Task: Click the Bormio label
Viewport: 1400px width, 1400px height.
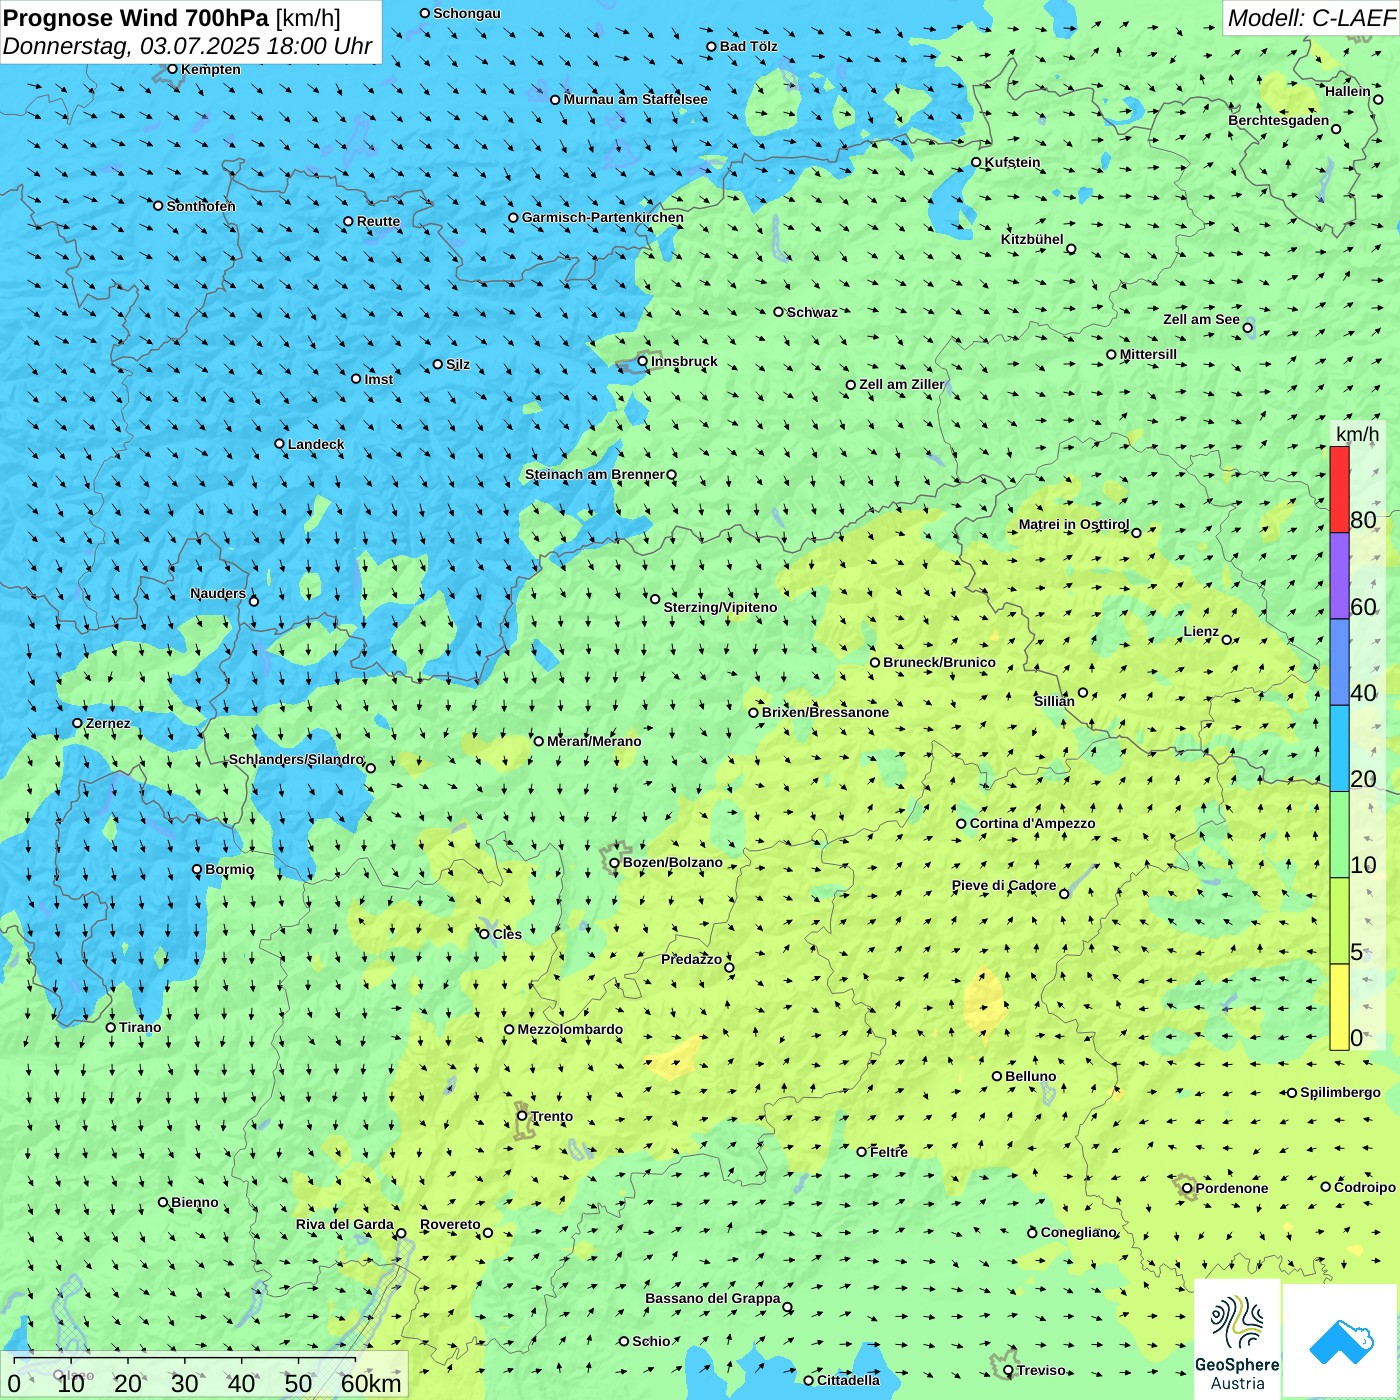Action: point(230,869)
